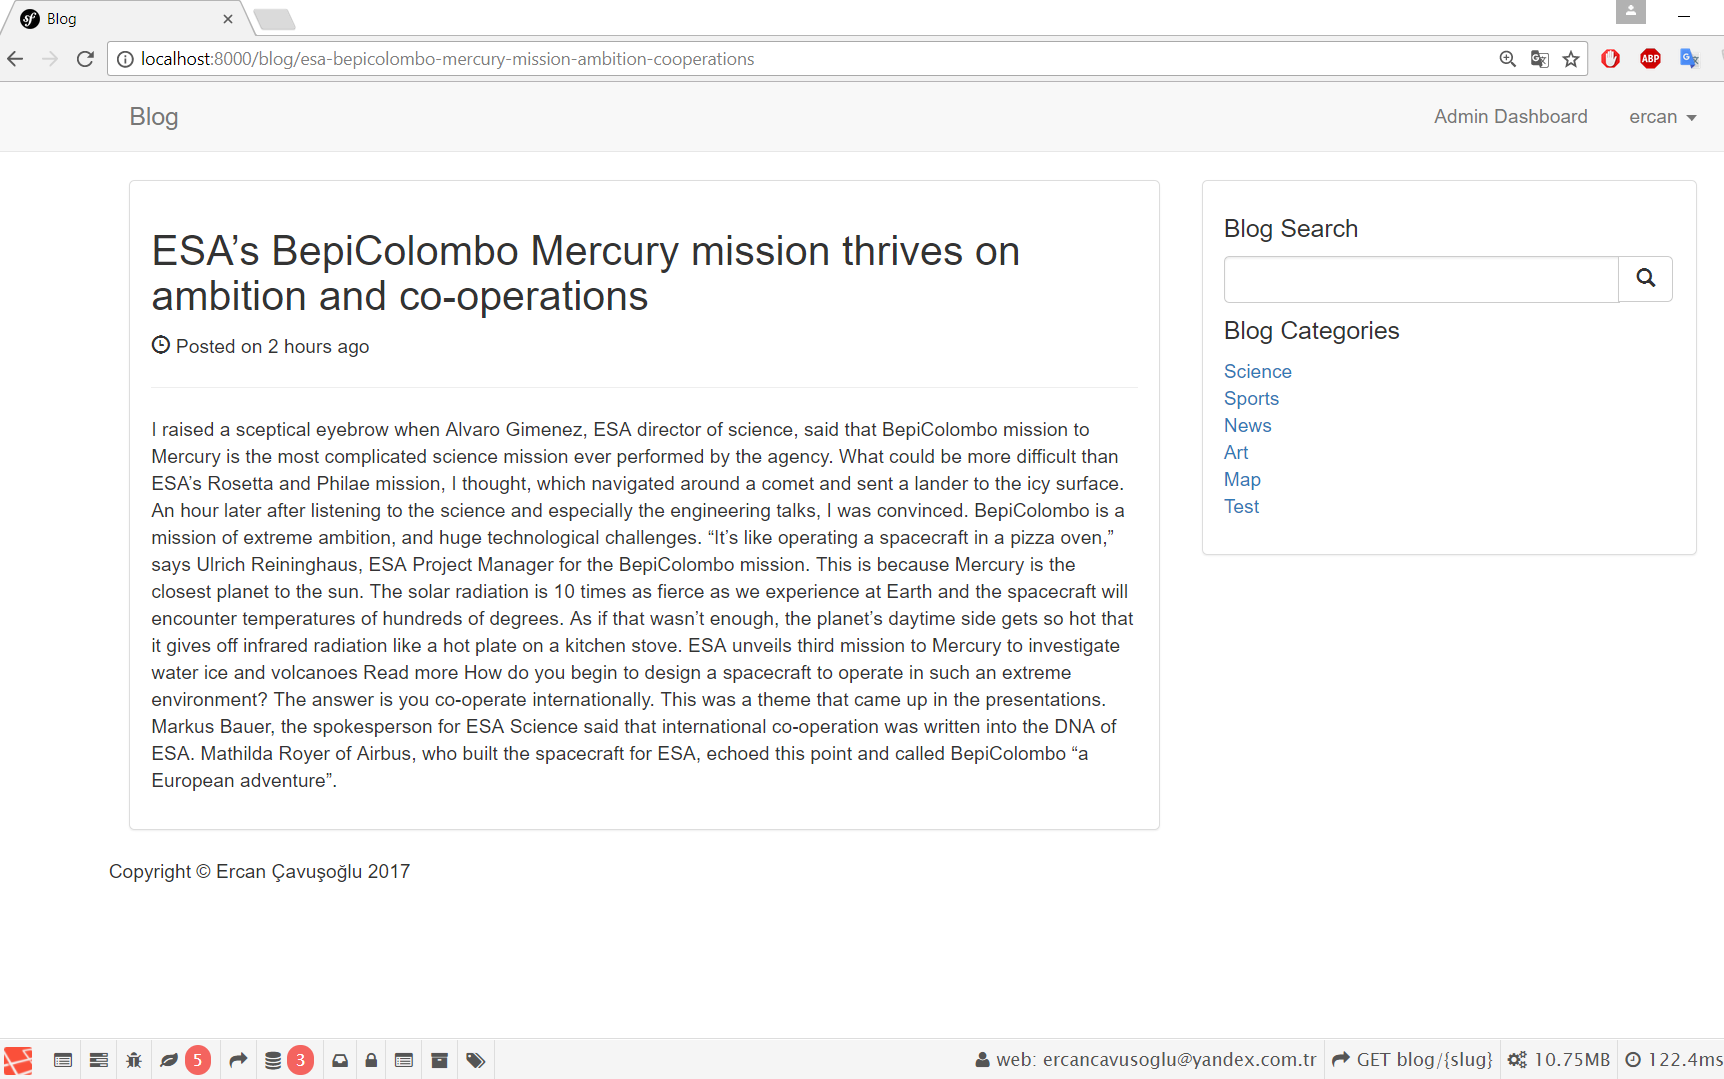Click the Google Translate extension icon

[1689, 59]
